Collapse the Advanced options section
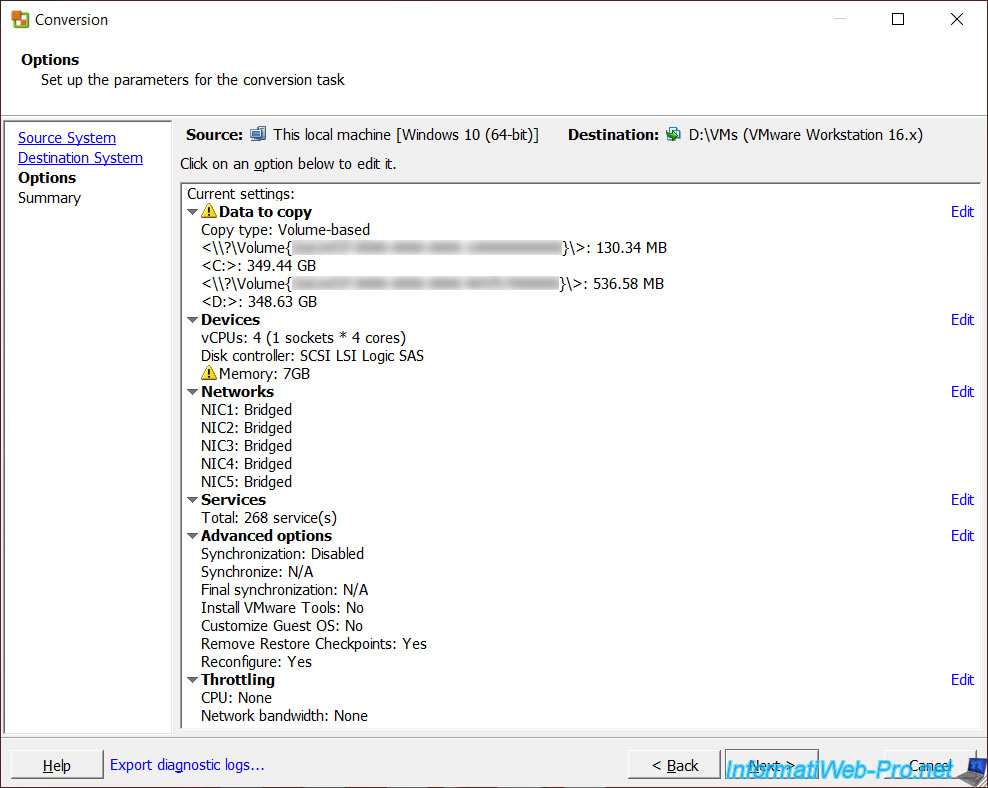The image size is (988, 788). pyautogui.click(x=193, y=537)
